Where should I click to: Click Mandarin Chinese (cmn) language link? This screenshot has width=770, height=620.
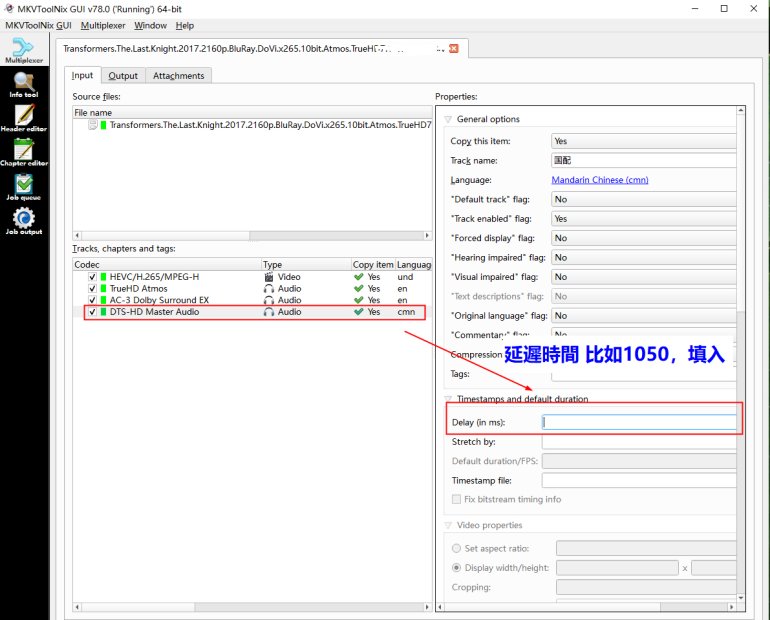click(600, 180)
